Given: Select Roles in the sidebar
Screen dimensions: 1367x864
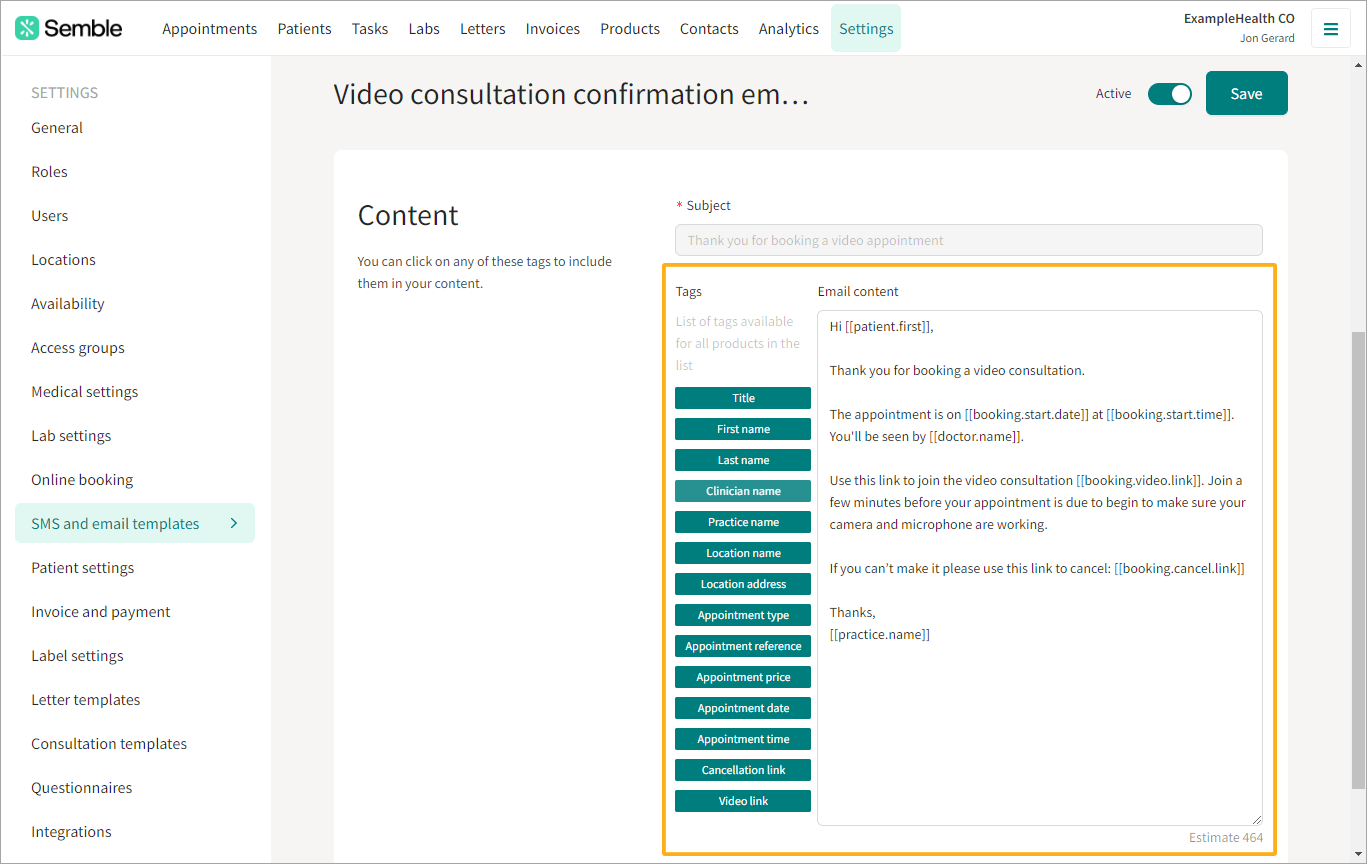Looking at the screenshot, I should pos(49,172).
